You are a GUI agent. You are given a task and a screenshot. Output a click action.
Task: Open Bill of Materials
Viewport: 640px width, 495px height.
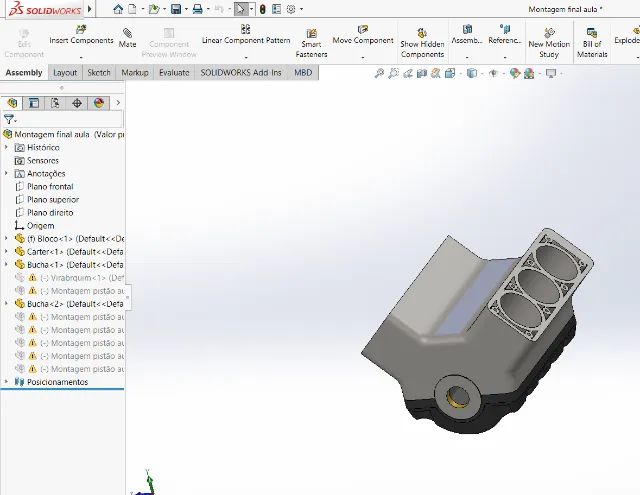tap(592, 43)
